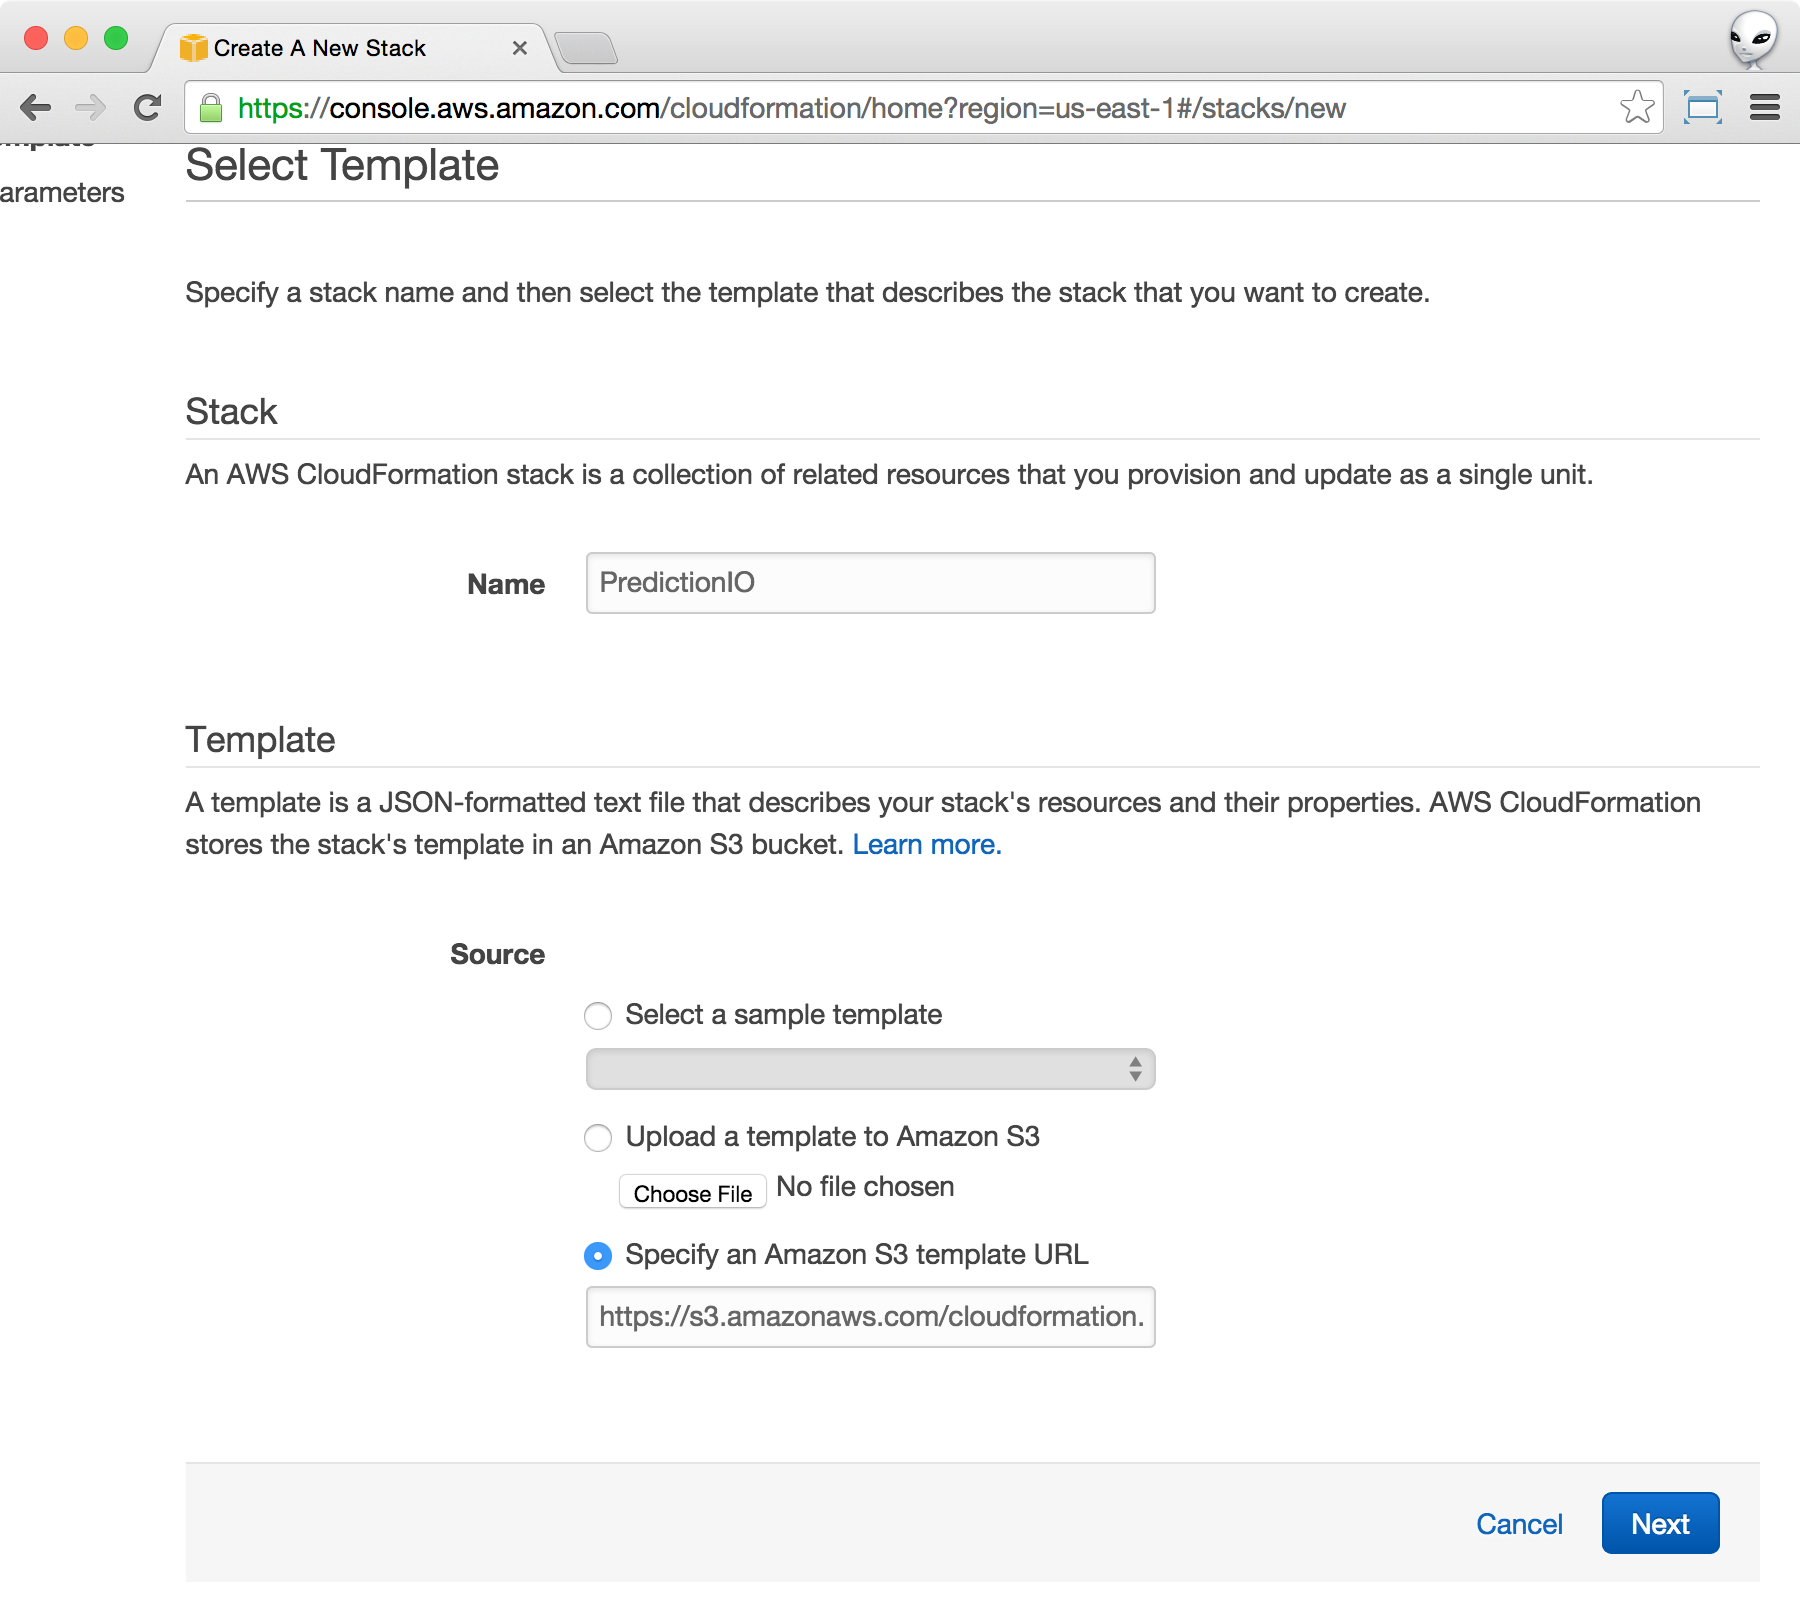Open a new browser tab
This screenshot has height=1600, width=1800.
586,48
